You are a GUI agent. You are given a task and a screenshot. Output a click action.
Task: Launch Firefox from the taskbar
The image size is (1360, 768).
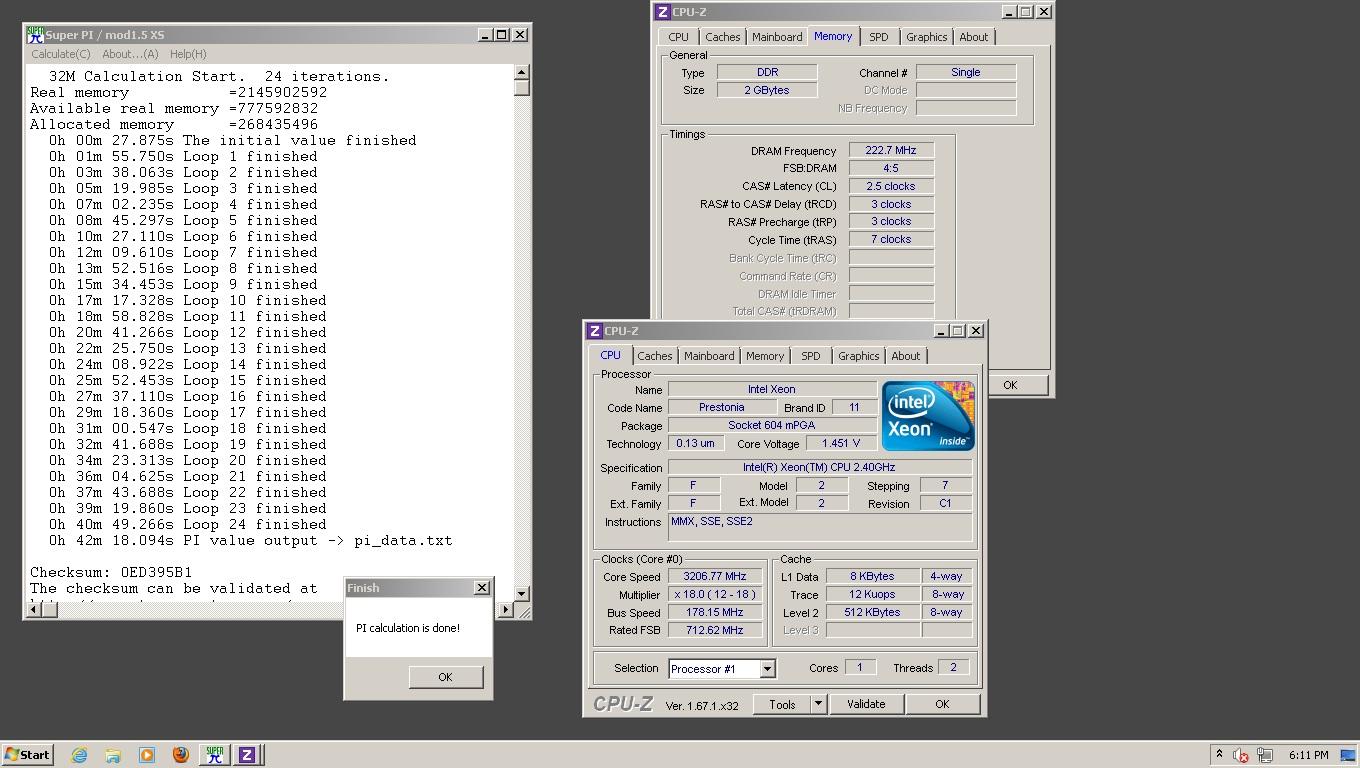tap(181, 755)
